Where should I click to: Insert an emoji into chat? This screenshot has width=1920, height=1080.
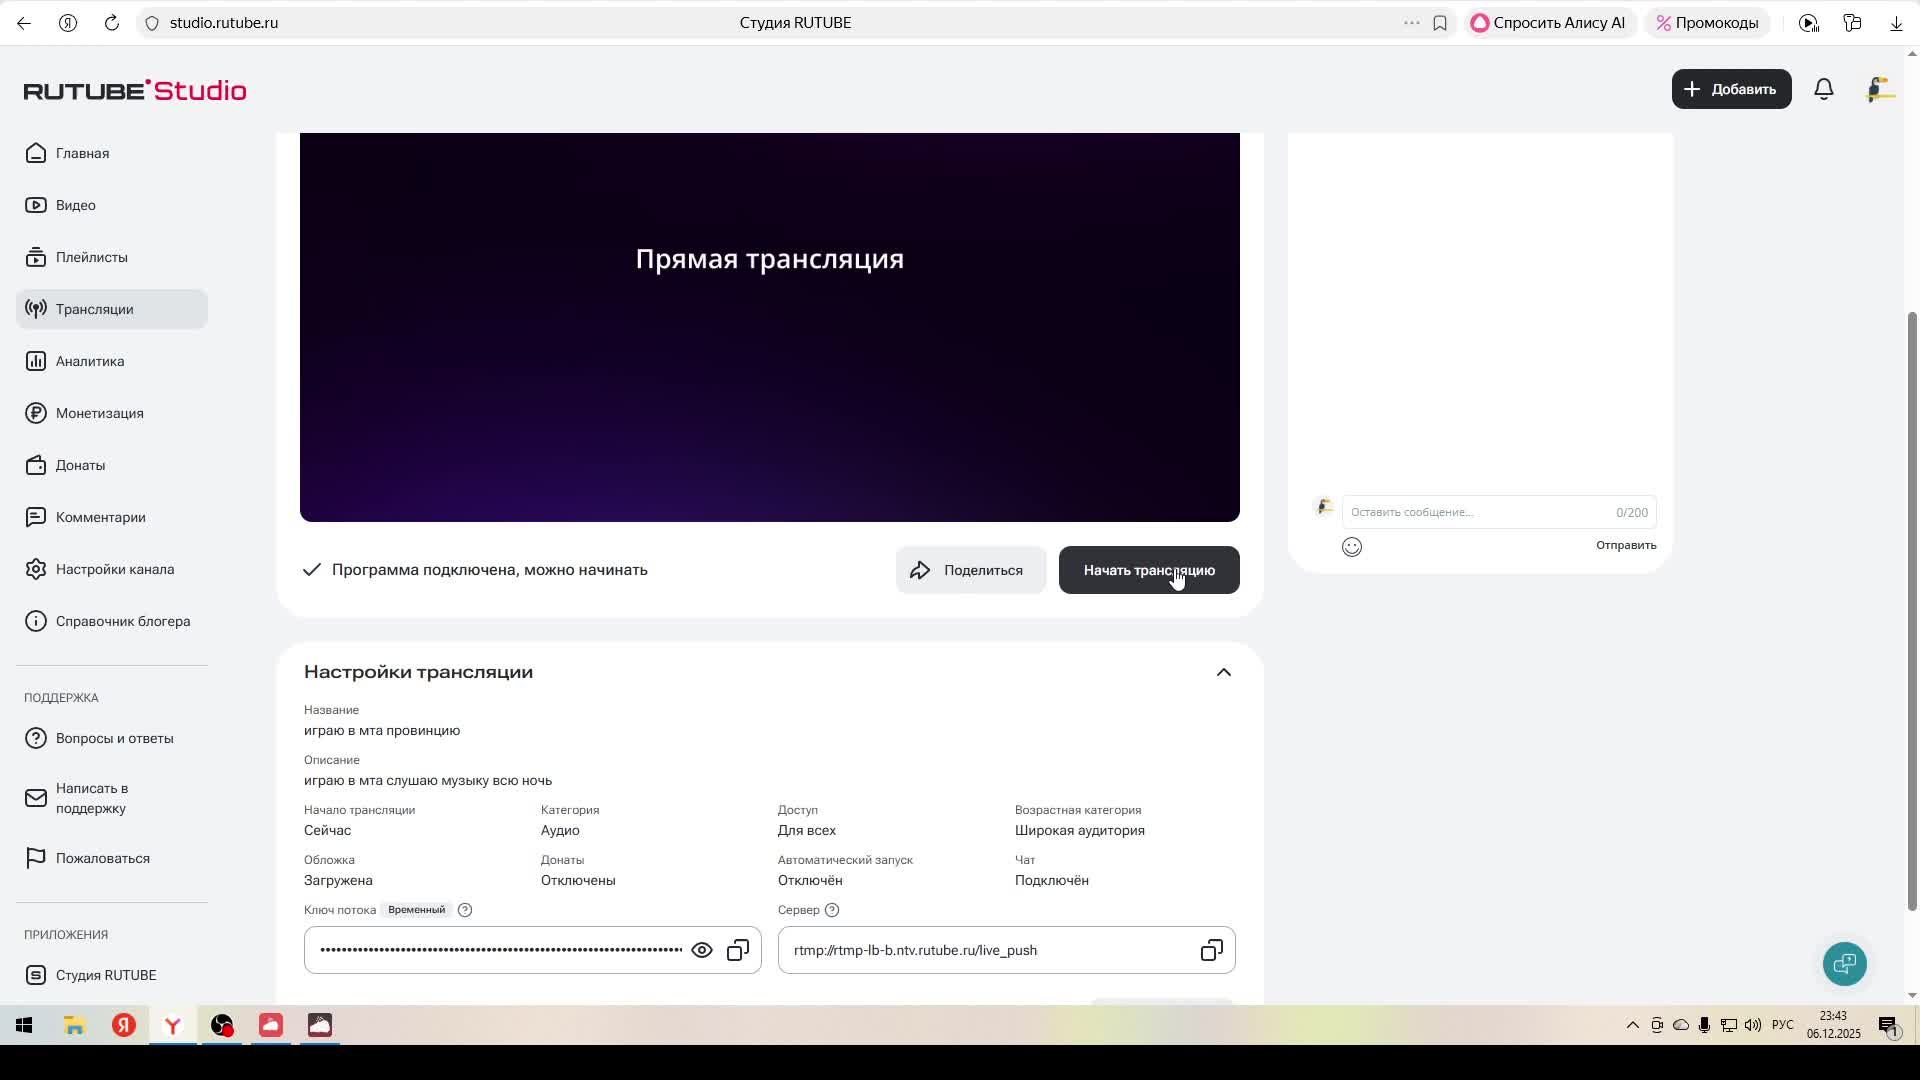click(x=1352, y=547)
